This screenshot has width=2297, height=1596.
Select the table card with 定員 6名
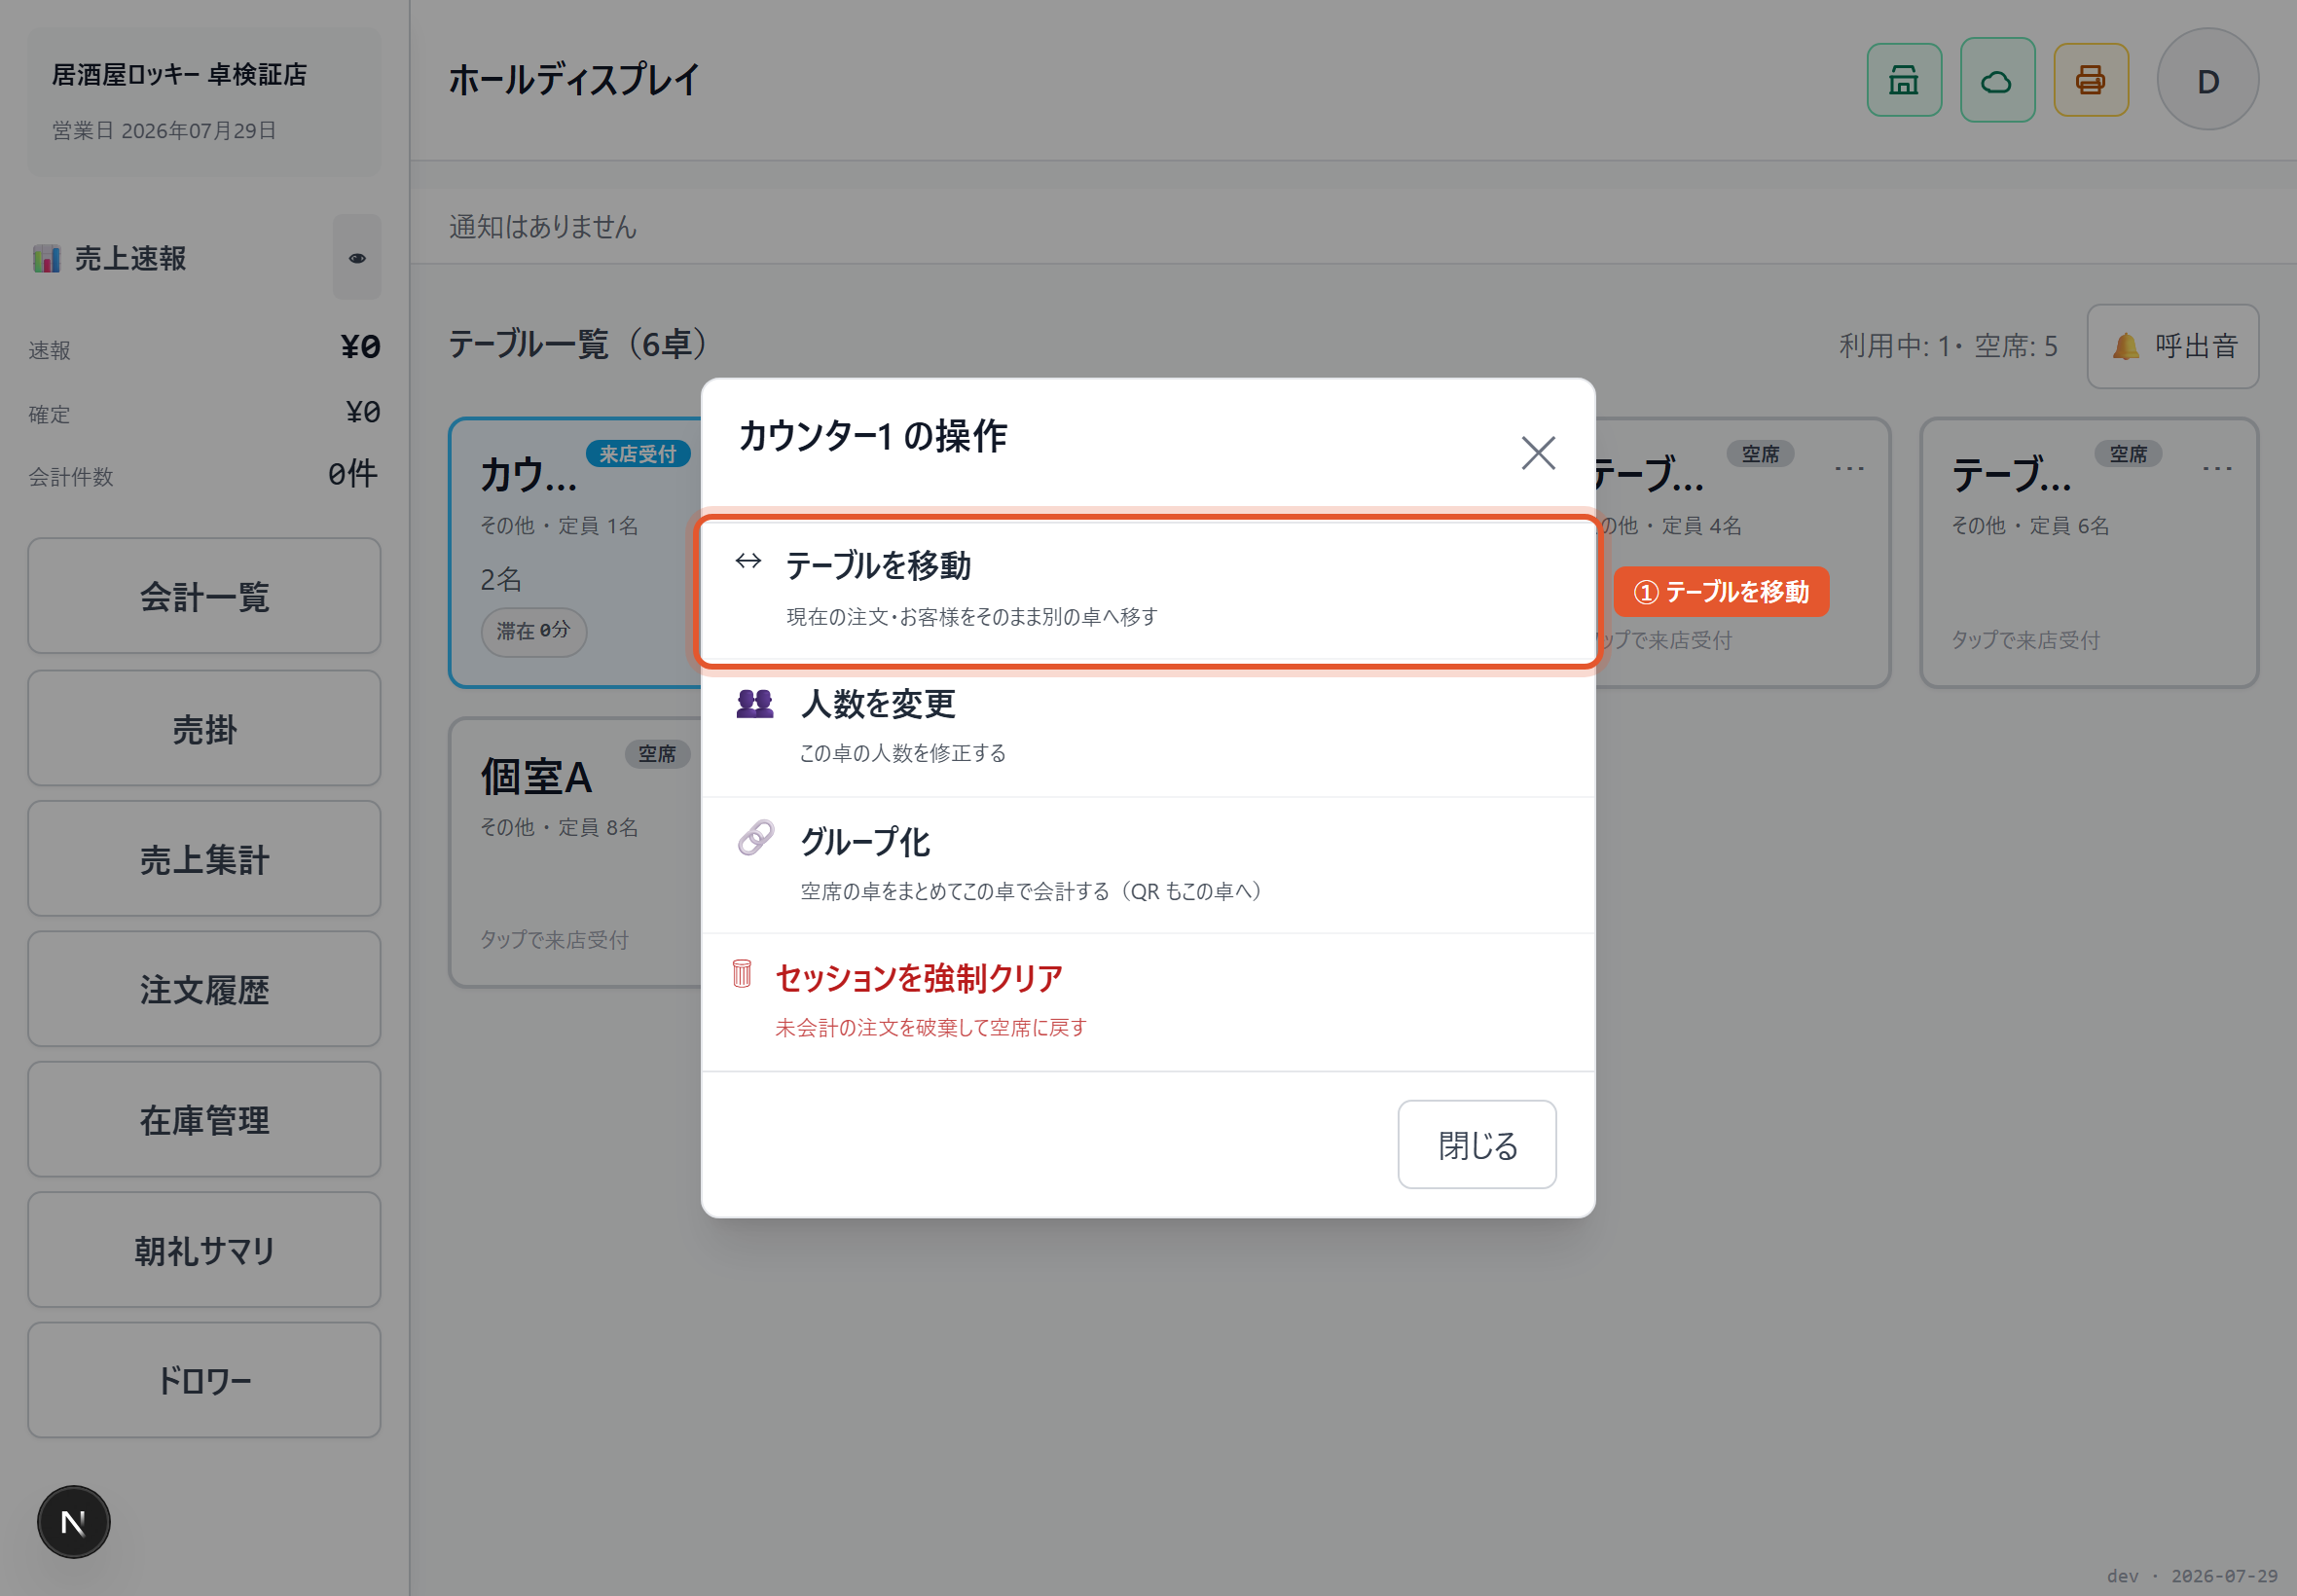click(2089, 552)
